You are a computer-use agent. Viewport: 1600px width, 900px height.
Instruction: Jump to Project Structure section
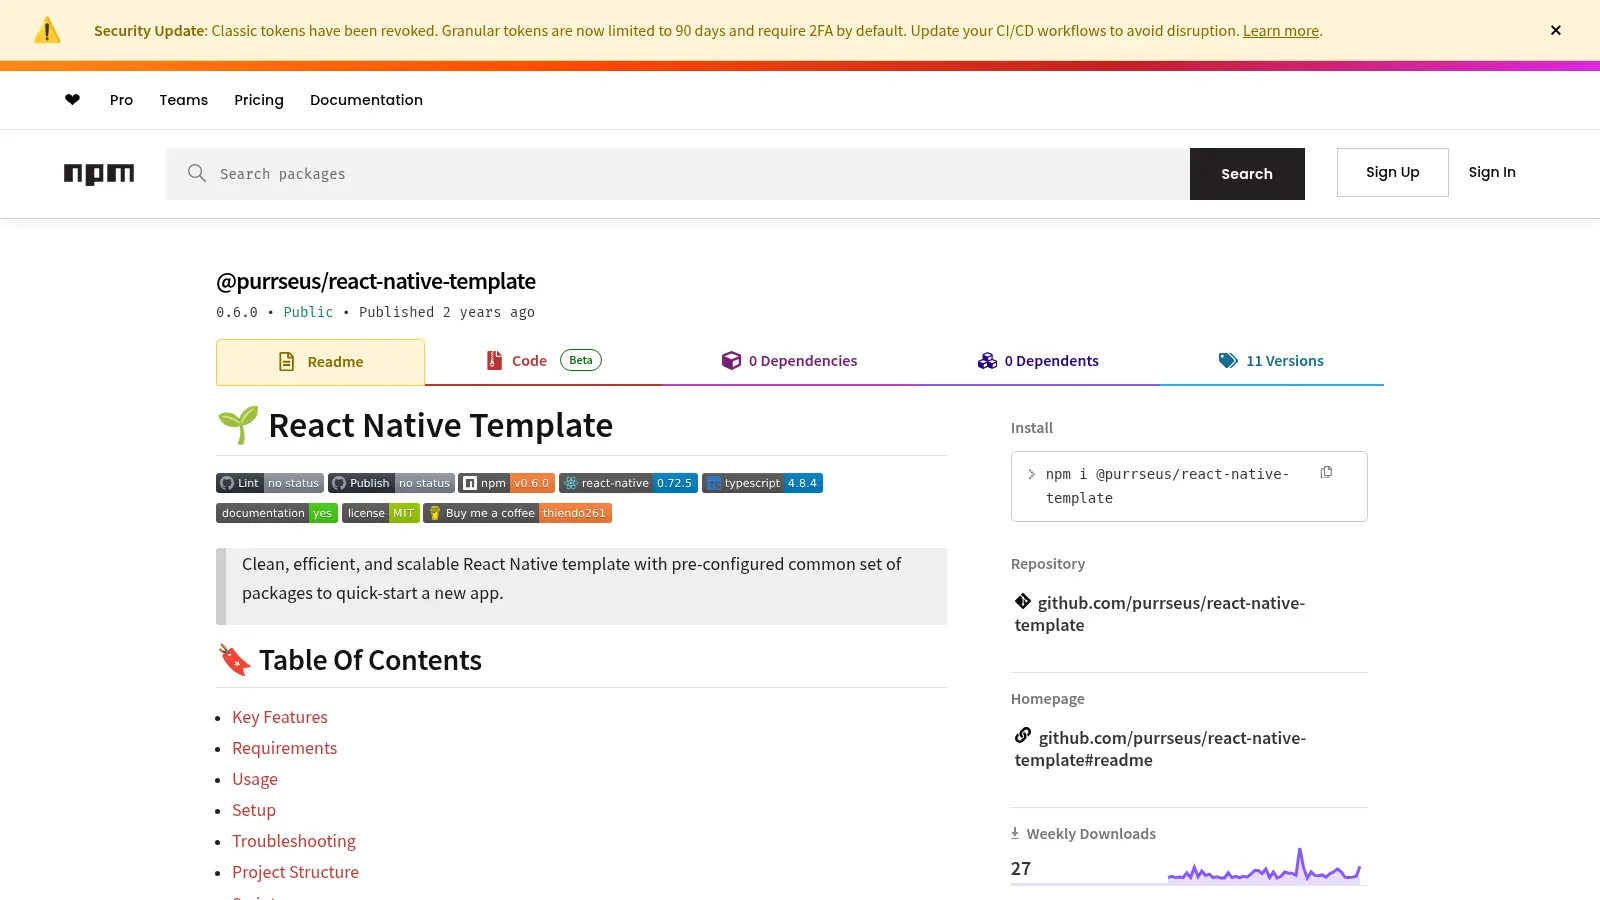(x=295, y=872)
